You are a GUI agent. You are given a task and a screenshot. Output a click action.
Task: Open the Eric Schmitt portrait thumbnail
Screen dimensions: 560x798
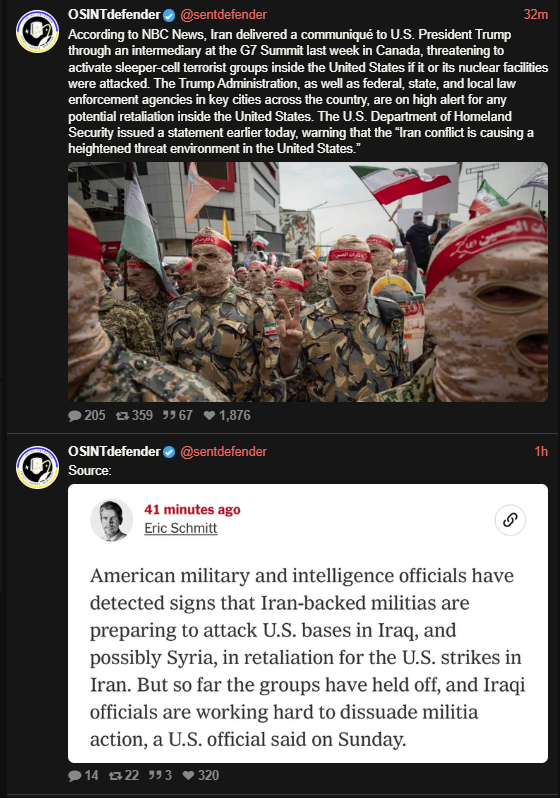pyautogui.click(x=111, y=520)
